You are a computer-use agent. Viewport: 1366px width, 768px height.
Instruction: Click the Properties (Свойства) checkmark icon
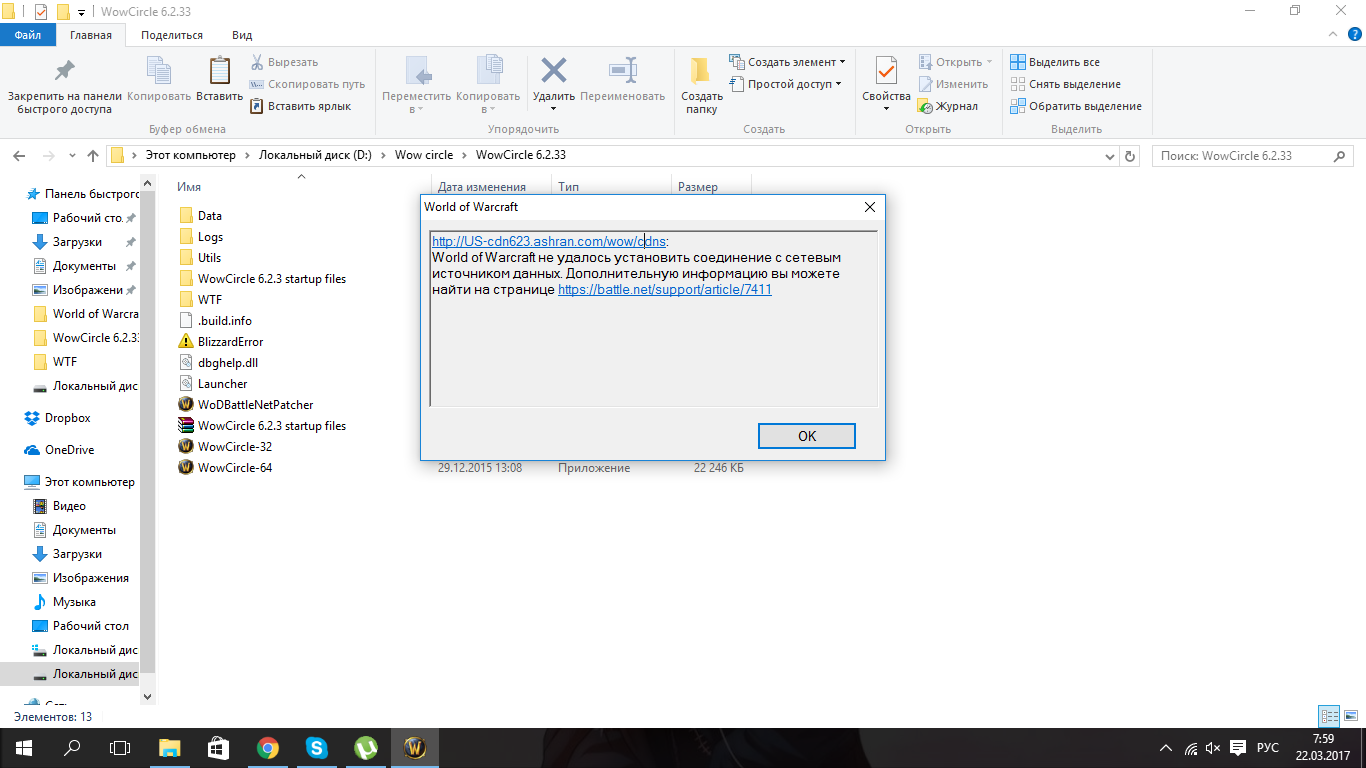point(886,71)
